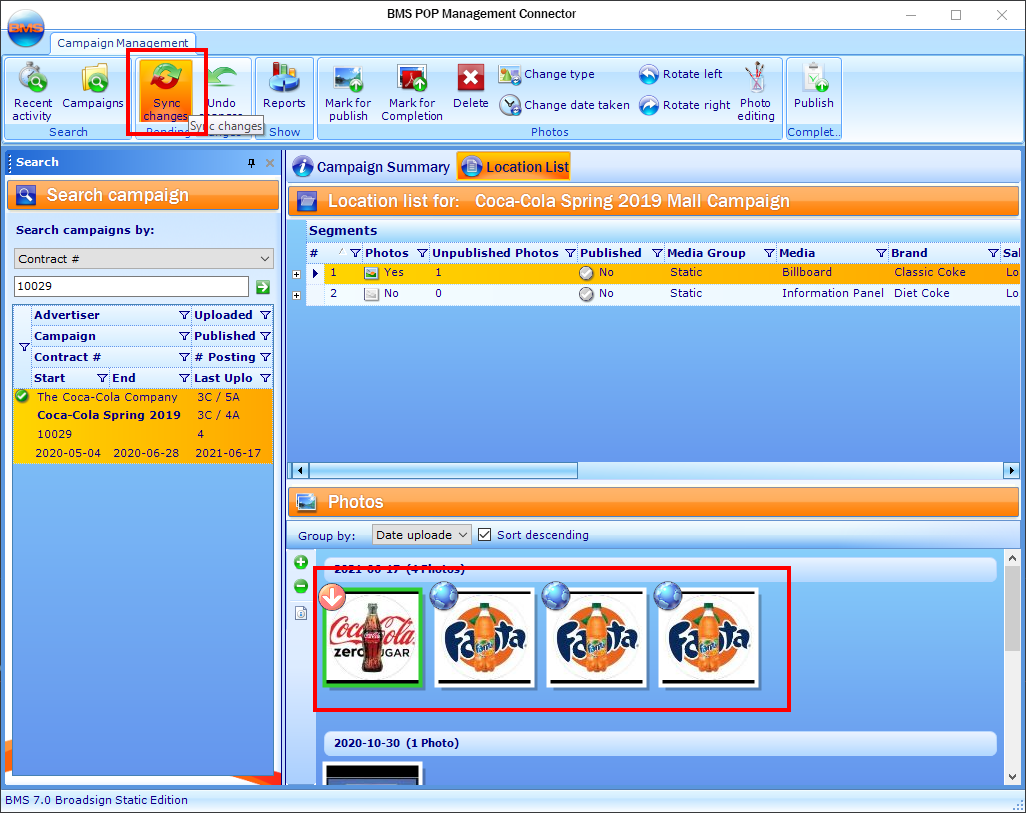Screen dimensions: 1026x813
Task: Click the Brand column filter icon
Action: point(993,253)
